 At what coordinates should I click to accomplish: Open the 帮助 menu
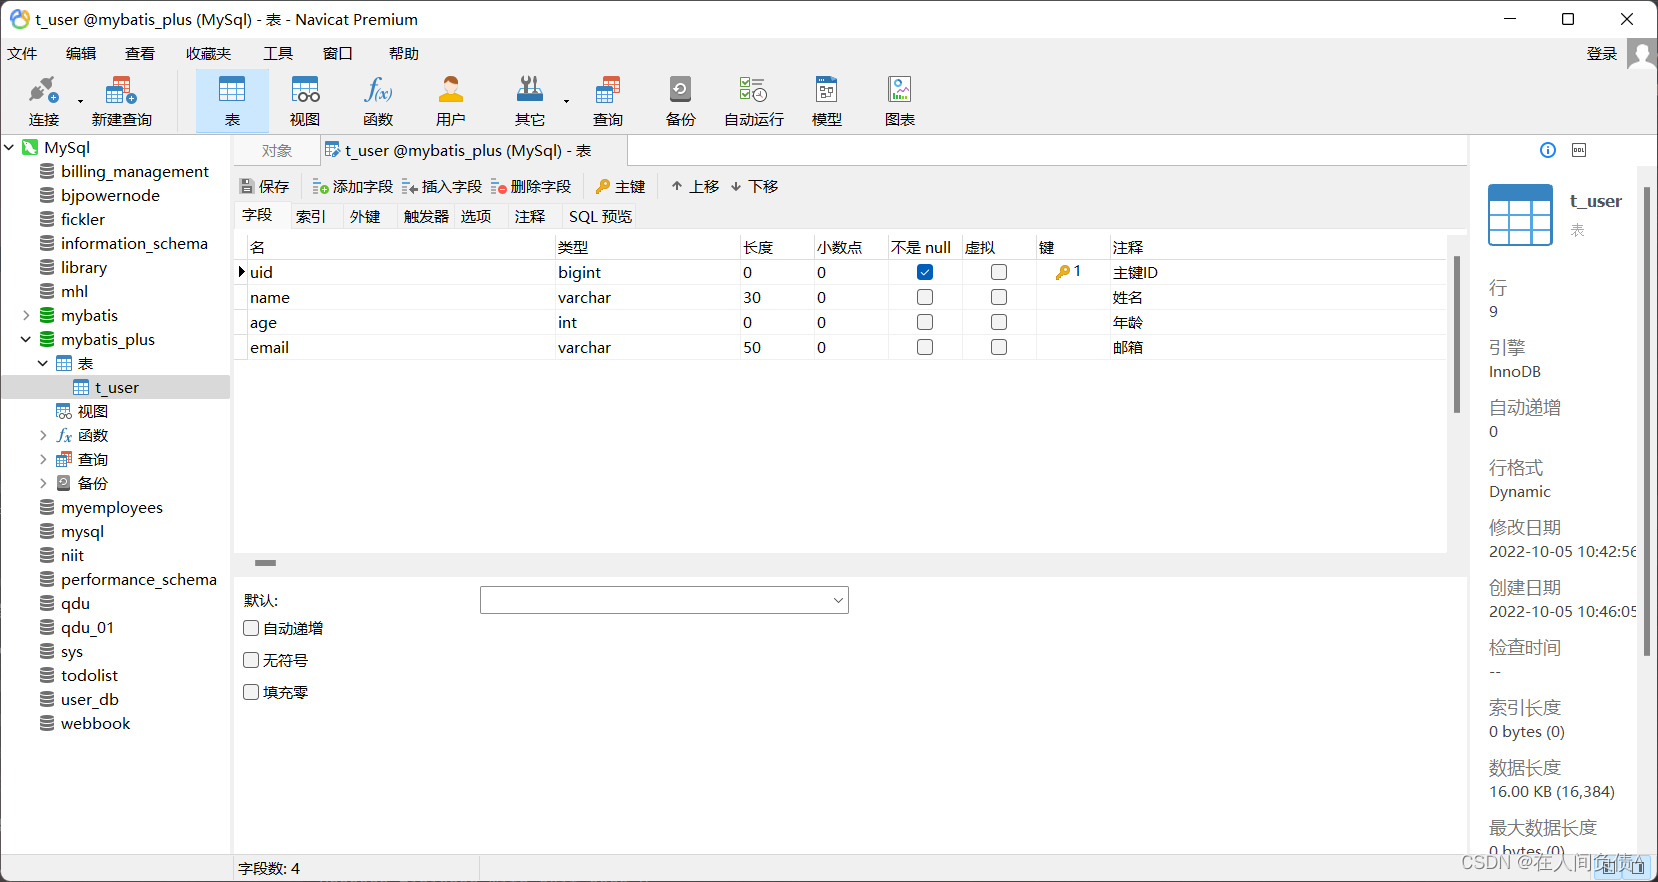pos(404,53)
